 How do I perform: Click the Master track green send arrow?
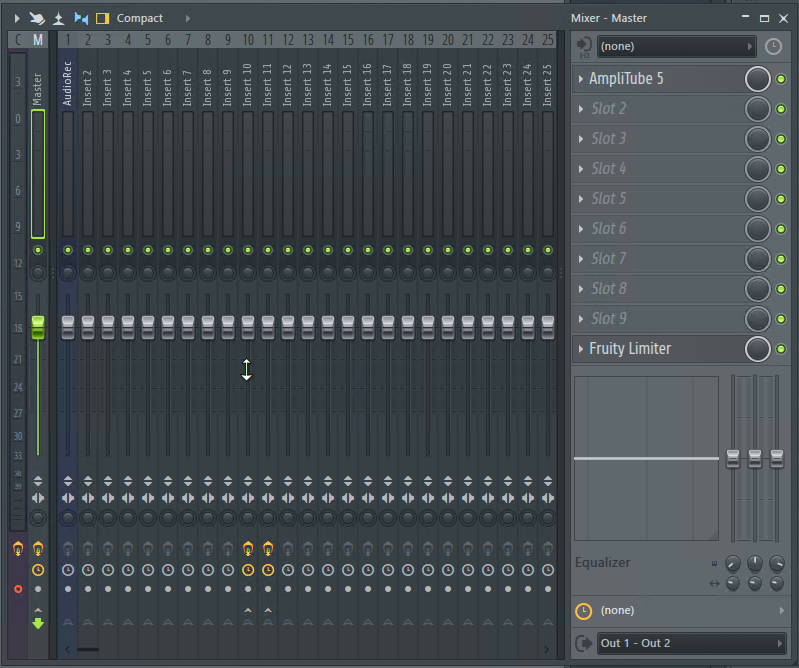(38, 623)
